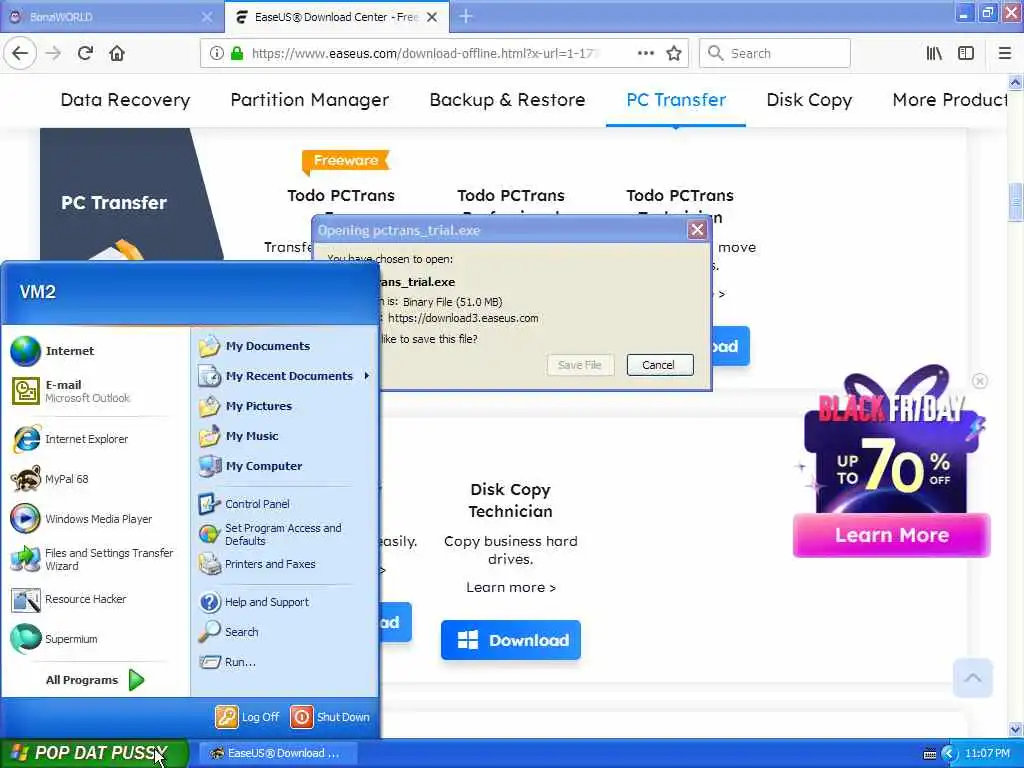
Task: Open Search from Start menu
Action: click(285, 632)
